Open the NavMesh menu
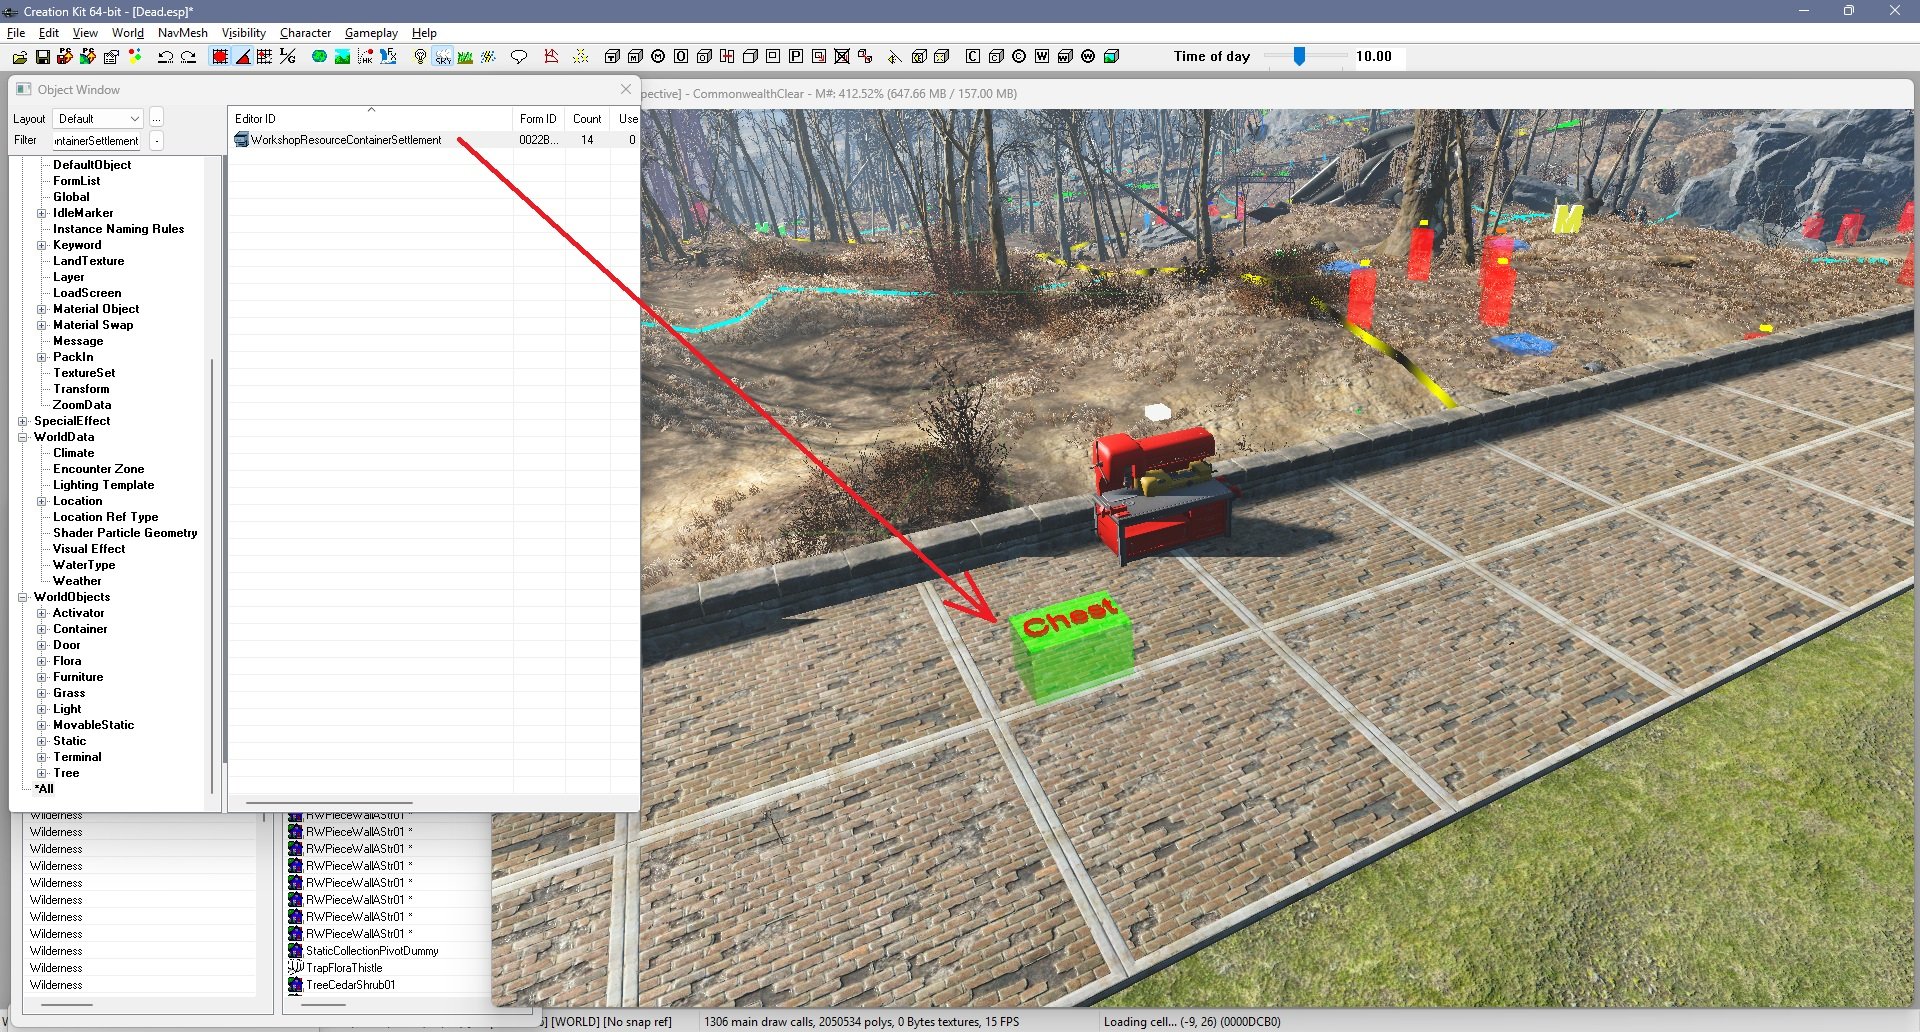 (183, 33)
